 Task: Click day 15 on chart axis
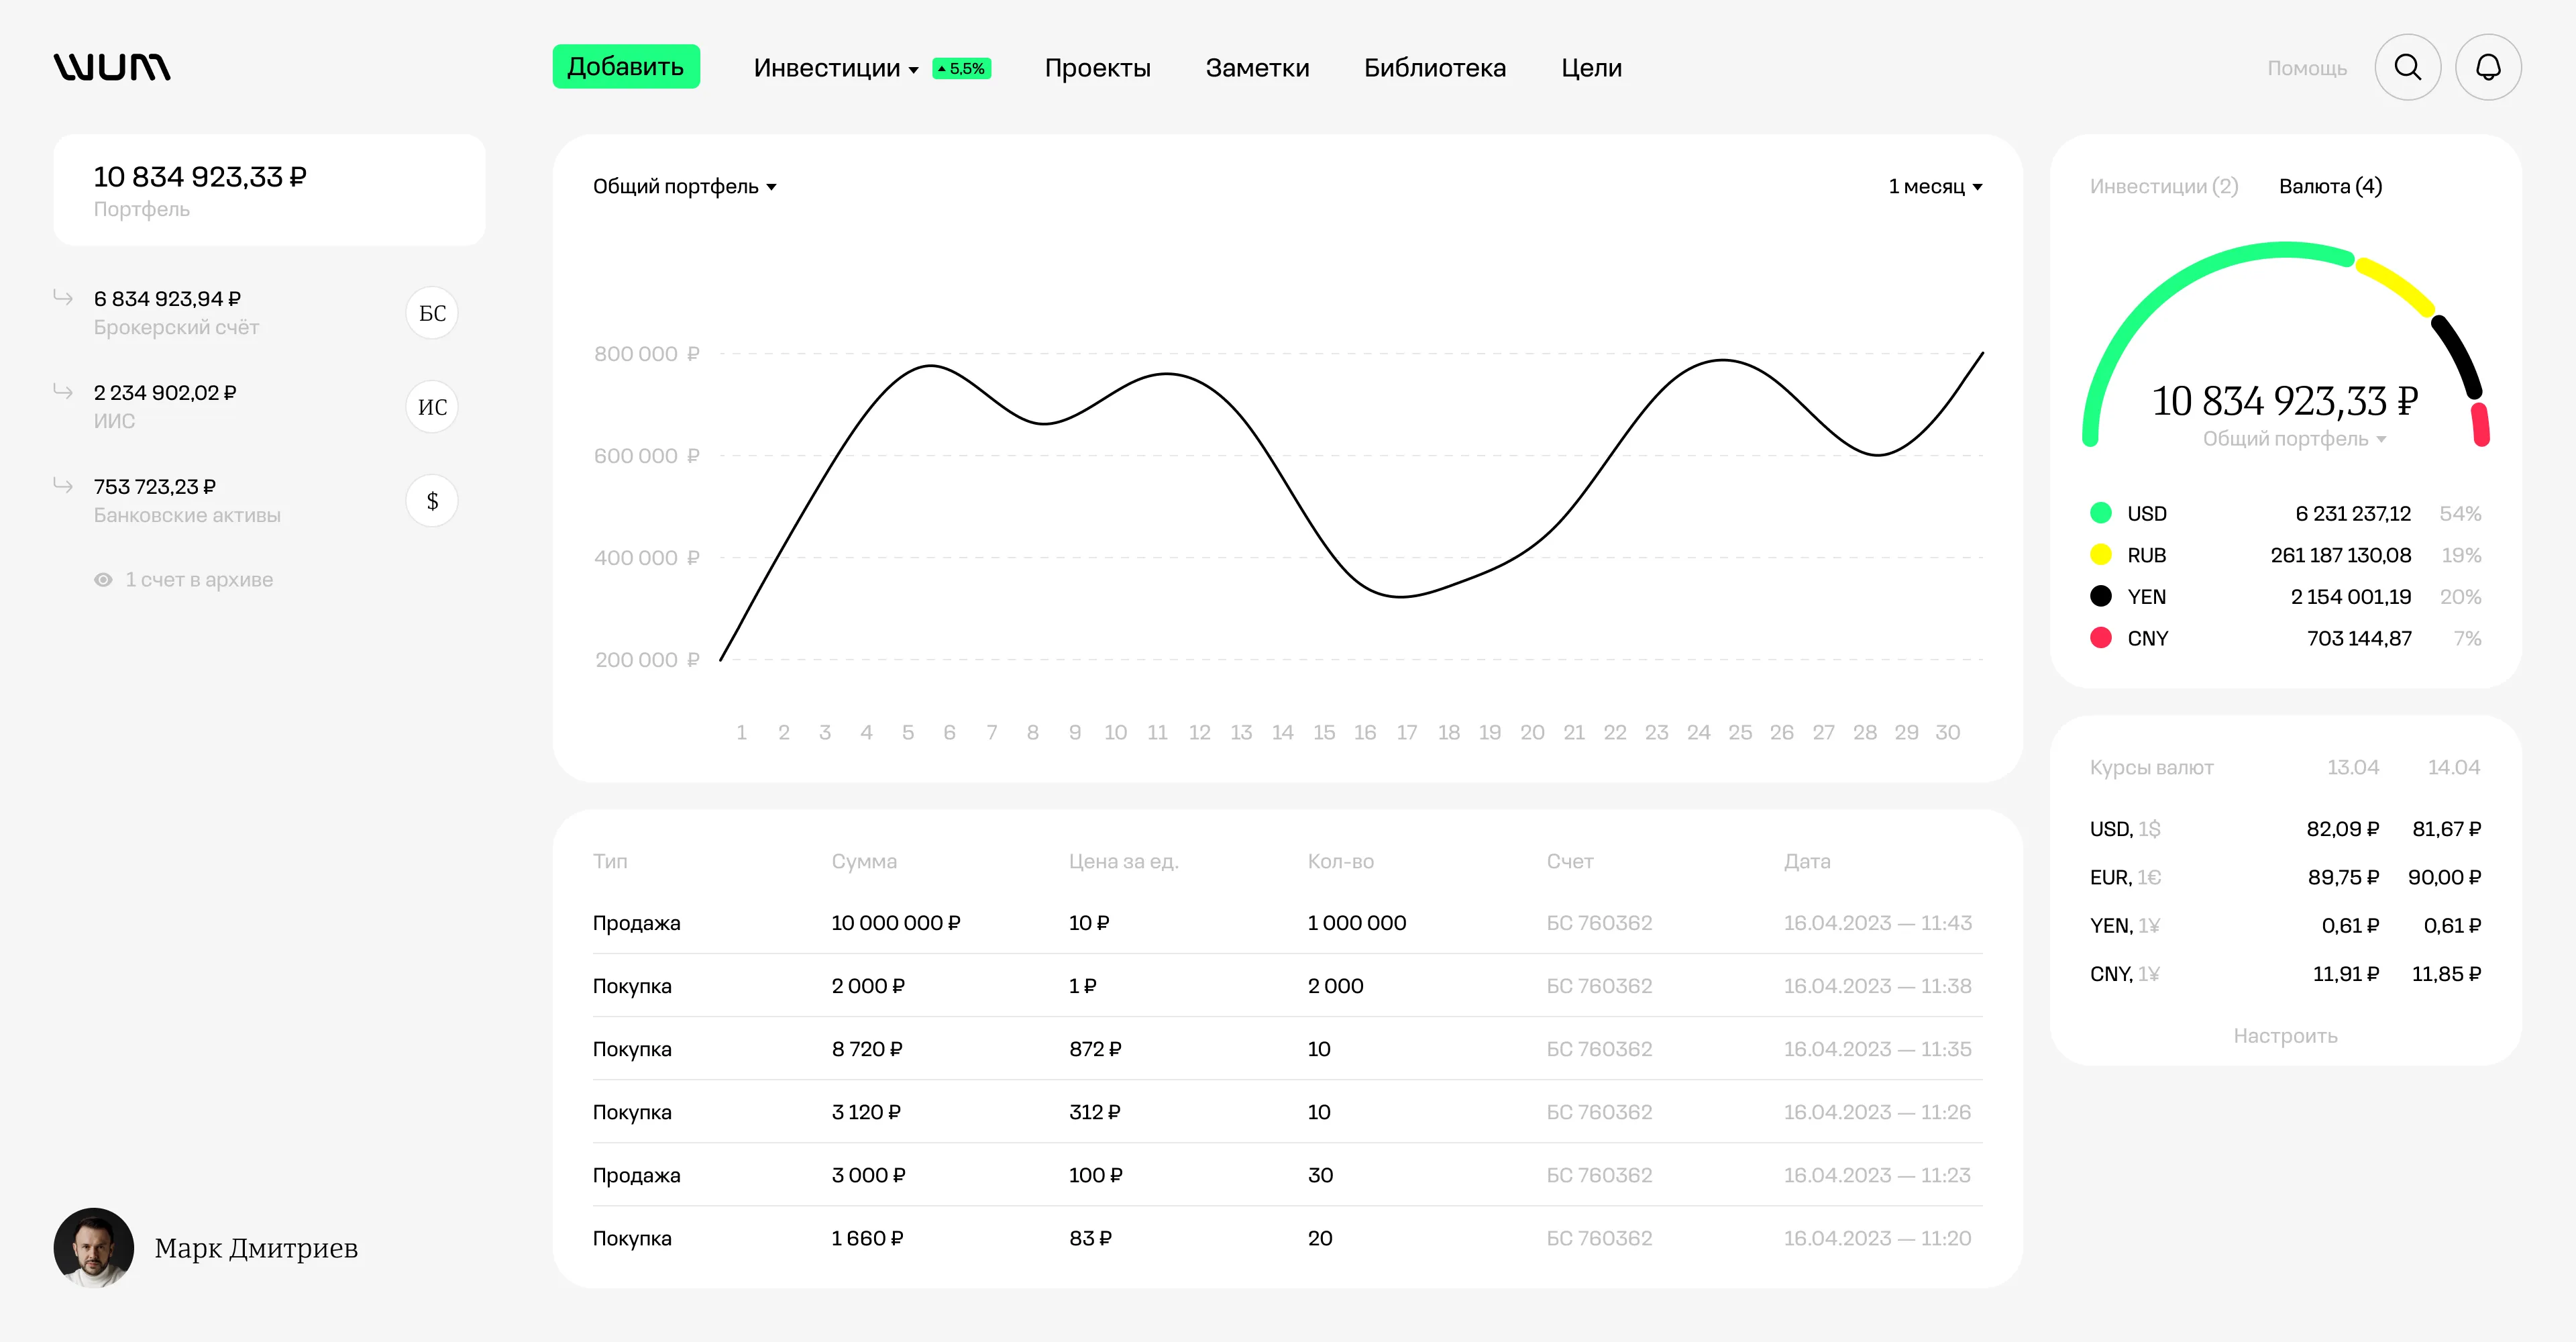1324,732
